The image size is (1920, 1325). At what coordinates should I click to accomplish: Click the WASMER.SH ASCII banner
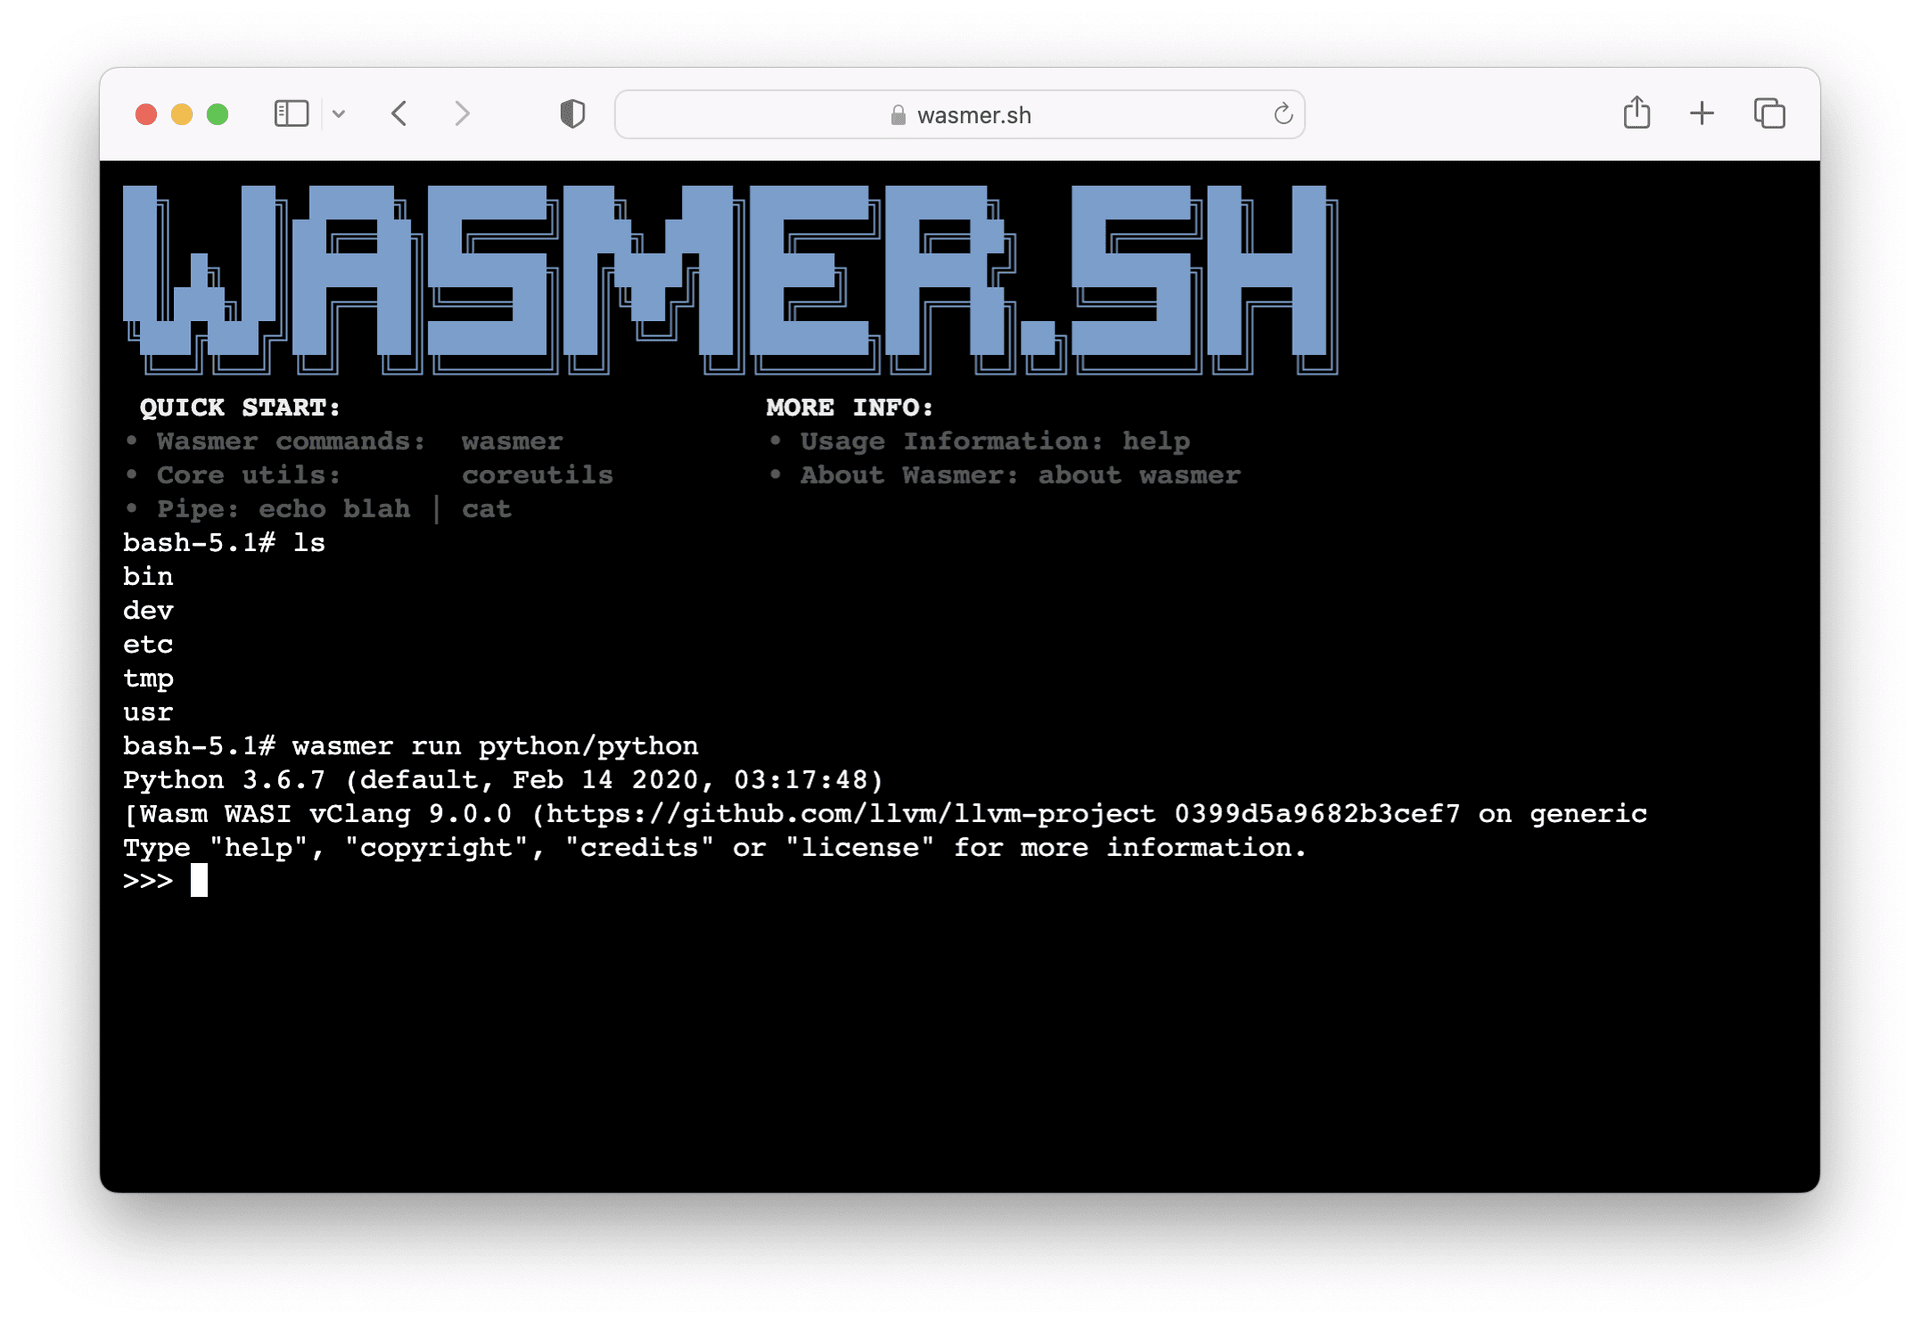[730, 280]
